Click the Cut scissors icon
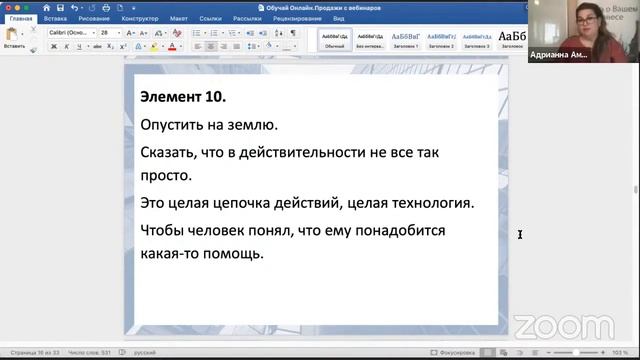The image size is (640, 360). [33, 29]
